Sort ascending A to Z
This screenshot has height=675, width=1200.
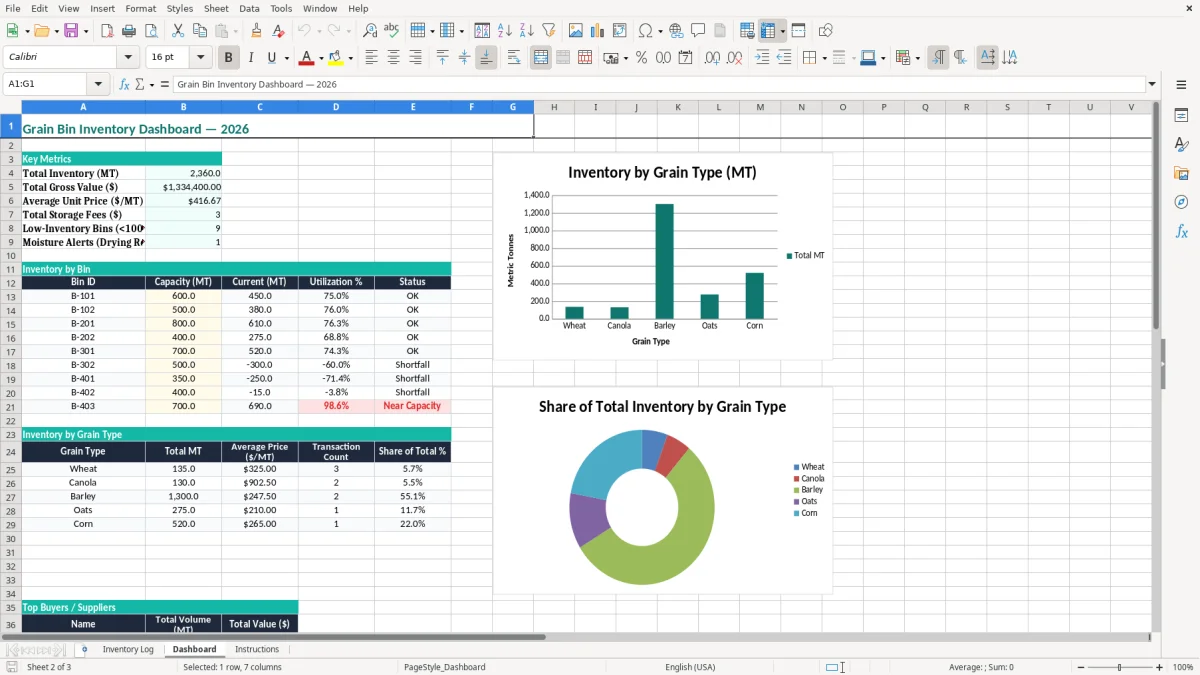click(504, 31)
